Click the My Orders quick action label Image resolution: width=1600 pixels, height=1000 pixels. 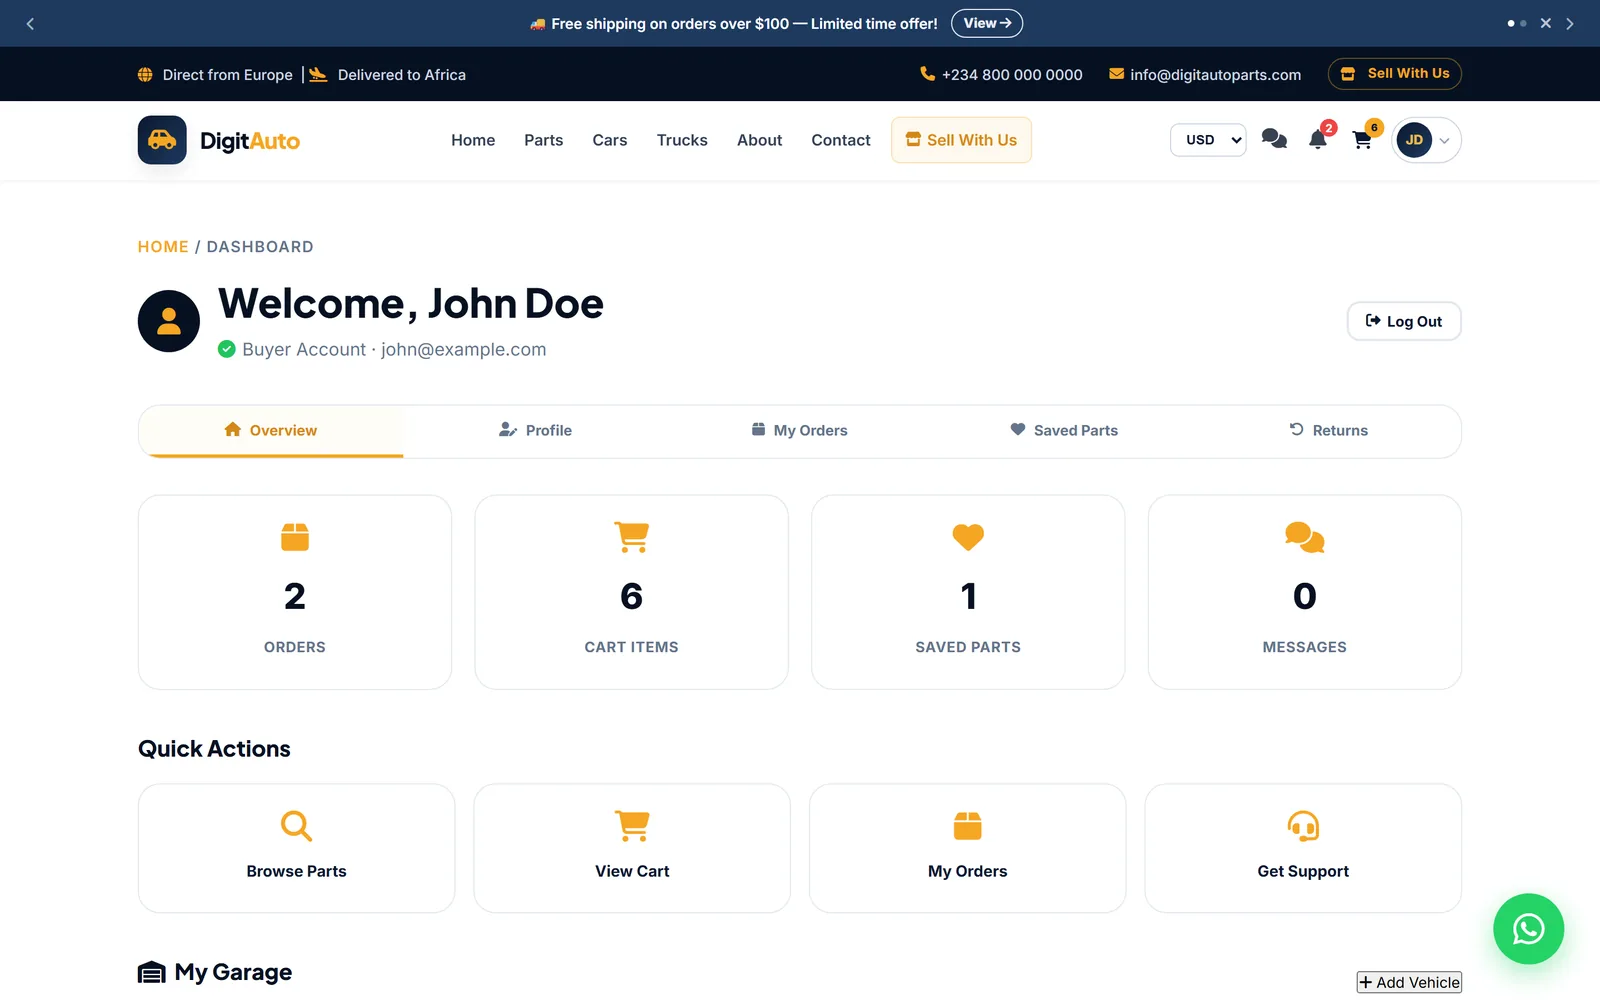tap(968, 872)
